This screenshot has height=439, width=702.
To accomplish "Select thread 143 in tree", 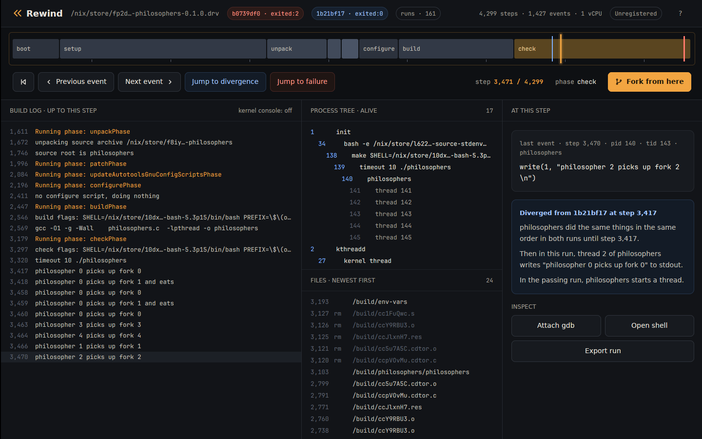I will [402, 214].
